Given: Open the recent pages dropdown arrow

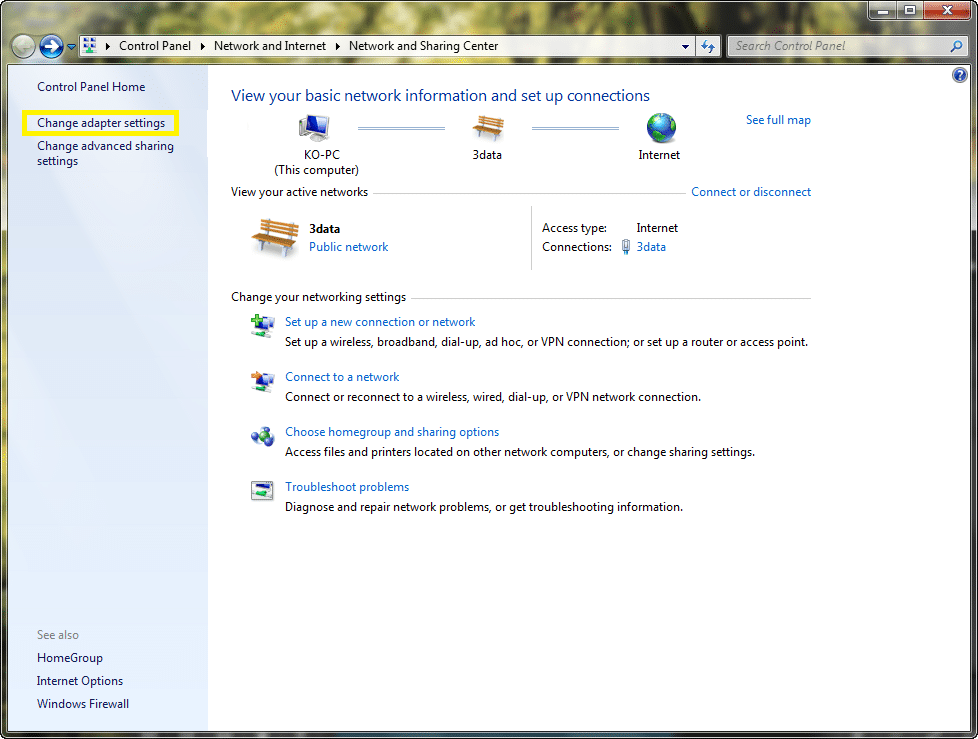Looking at the screenshot, I should [x=71, y=47].
